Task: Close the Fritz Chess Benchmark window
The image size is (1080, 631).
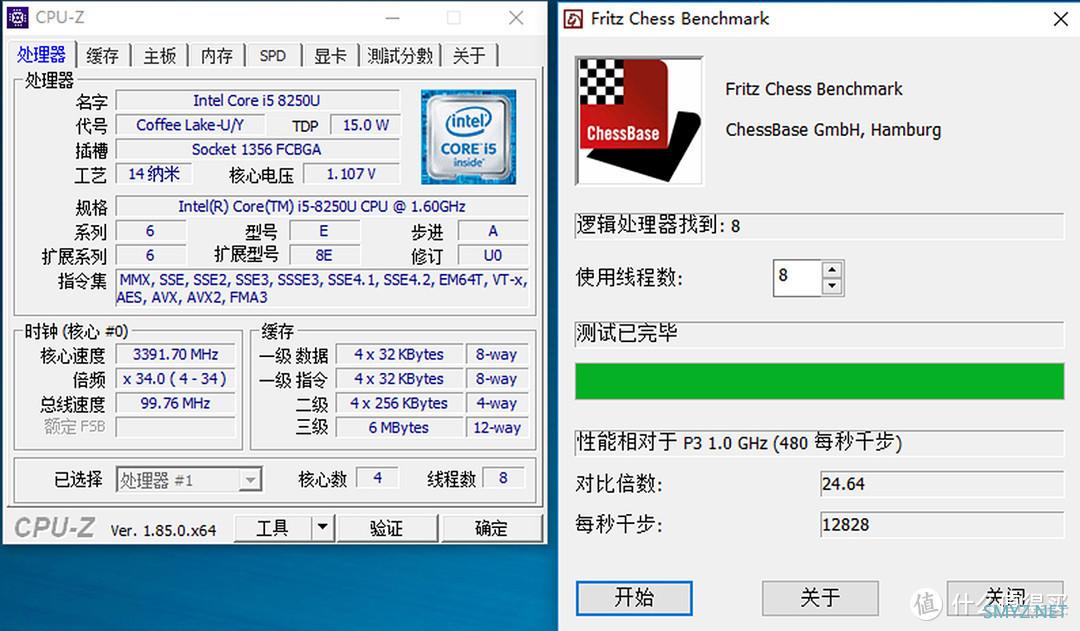Action: pyautogui.click(x=1061, y=19)
